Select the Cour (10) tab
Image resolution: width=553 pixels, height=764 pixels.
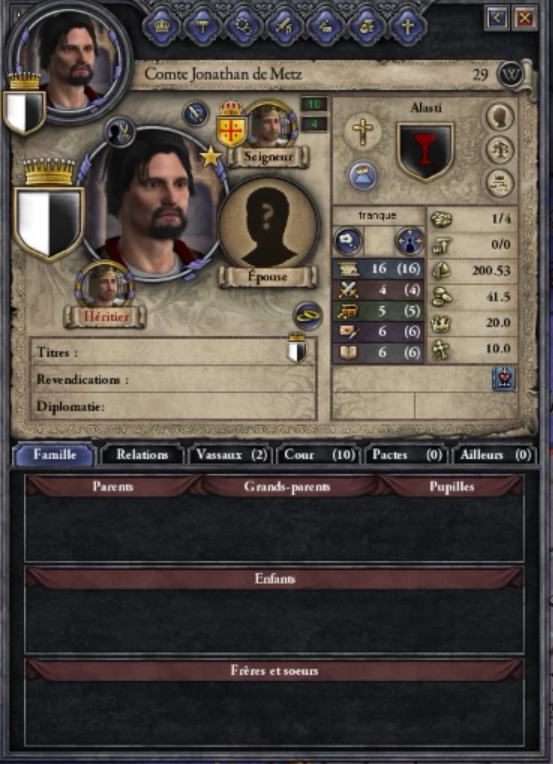pyautogui.click(x=319, y=455)
